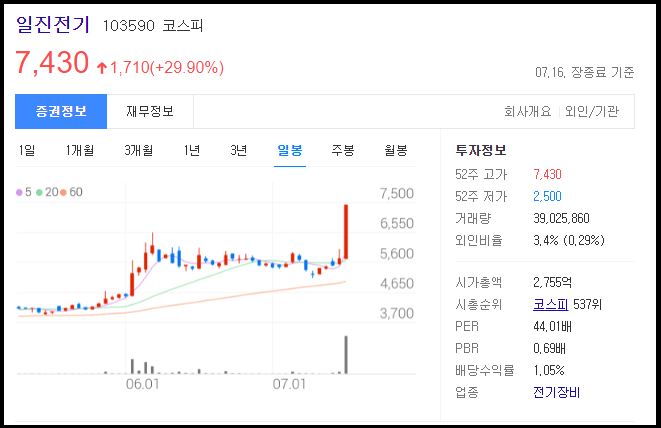Open the 회사개요 link
661x428 pixels.
[x=528, y=111]
